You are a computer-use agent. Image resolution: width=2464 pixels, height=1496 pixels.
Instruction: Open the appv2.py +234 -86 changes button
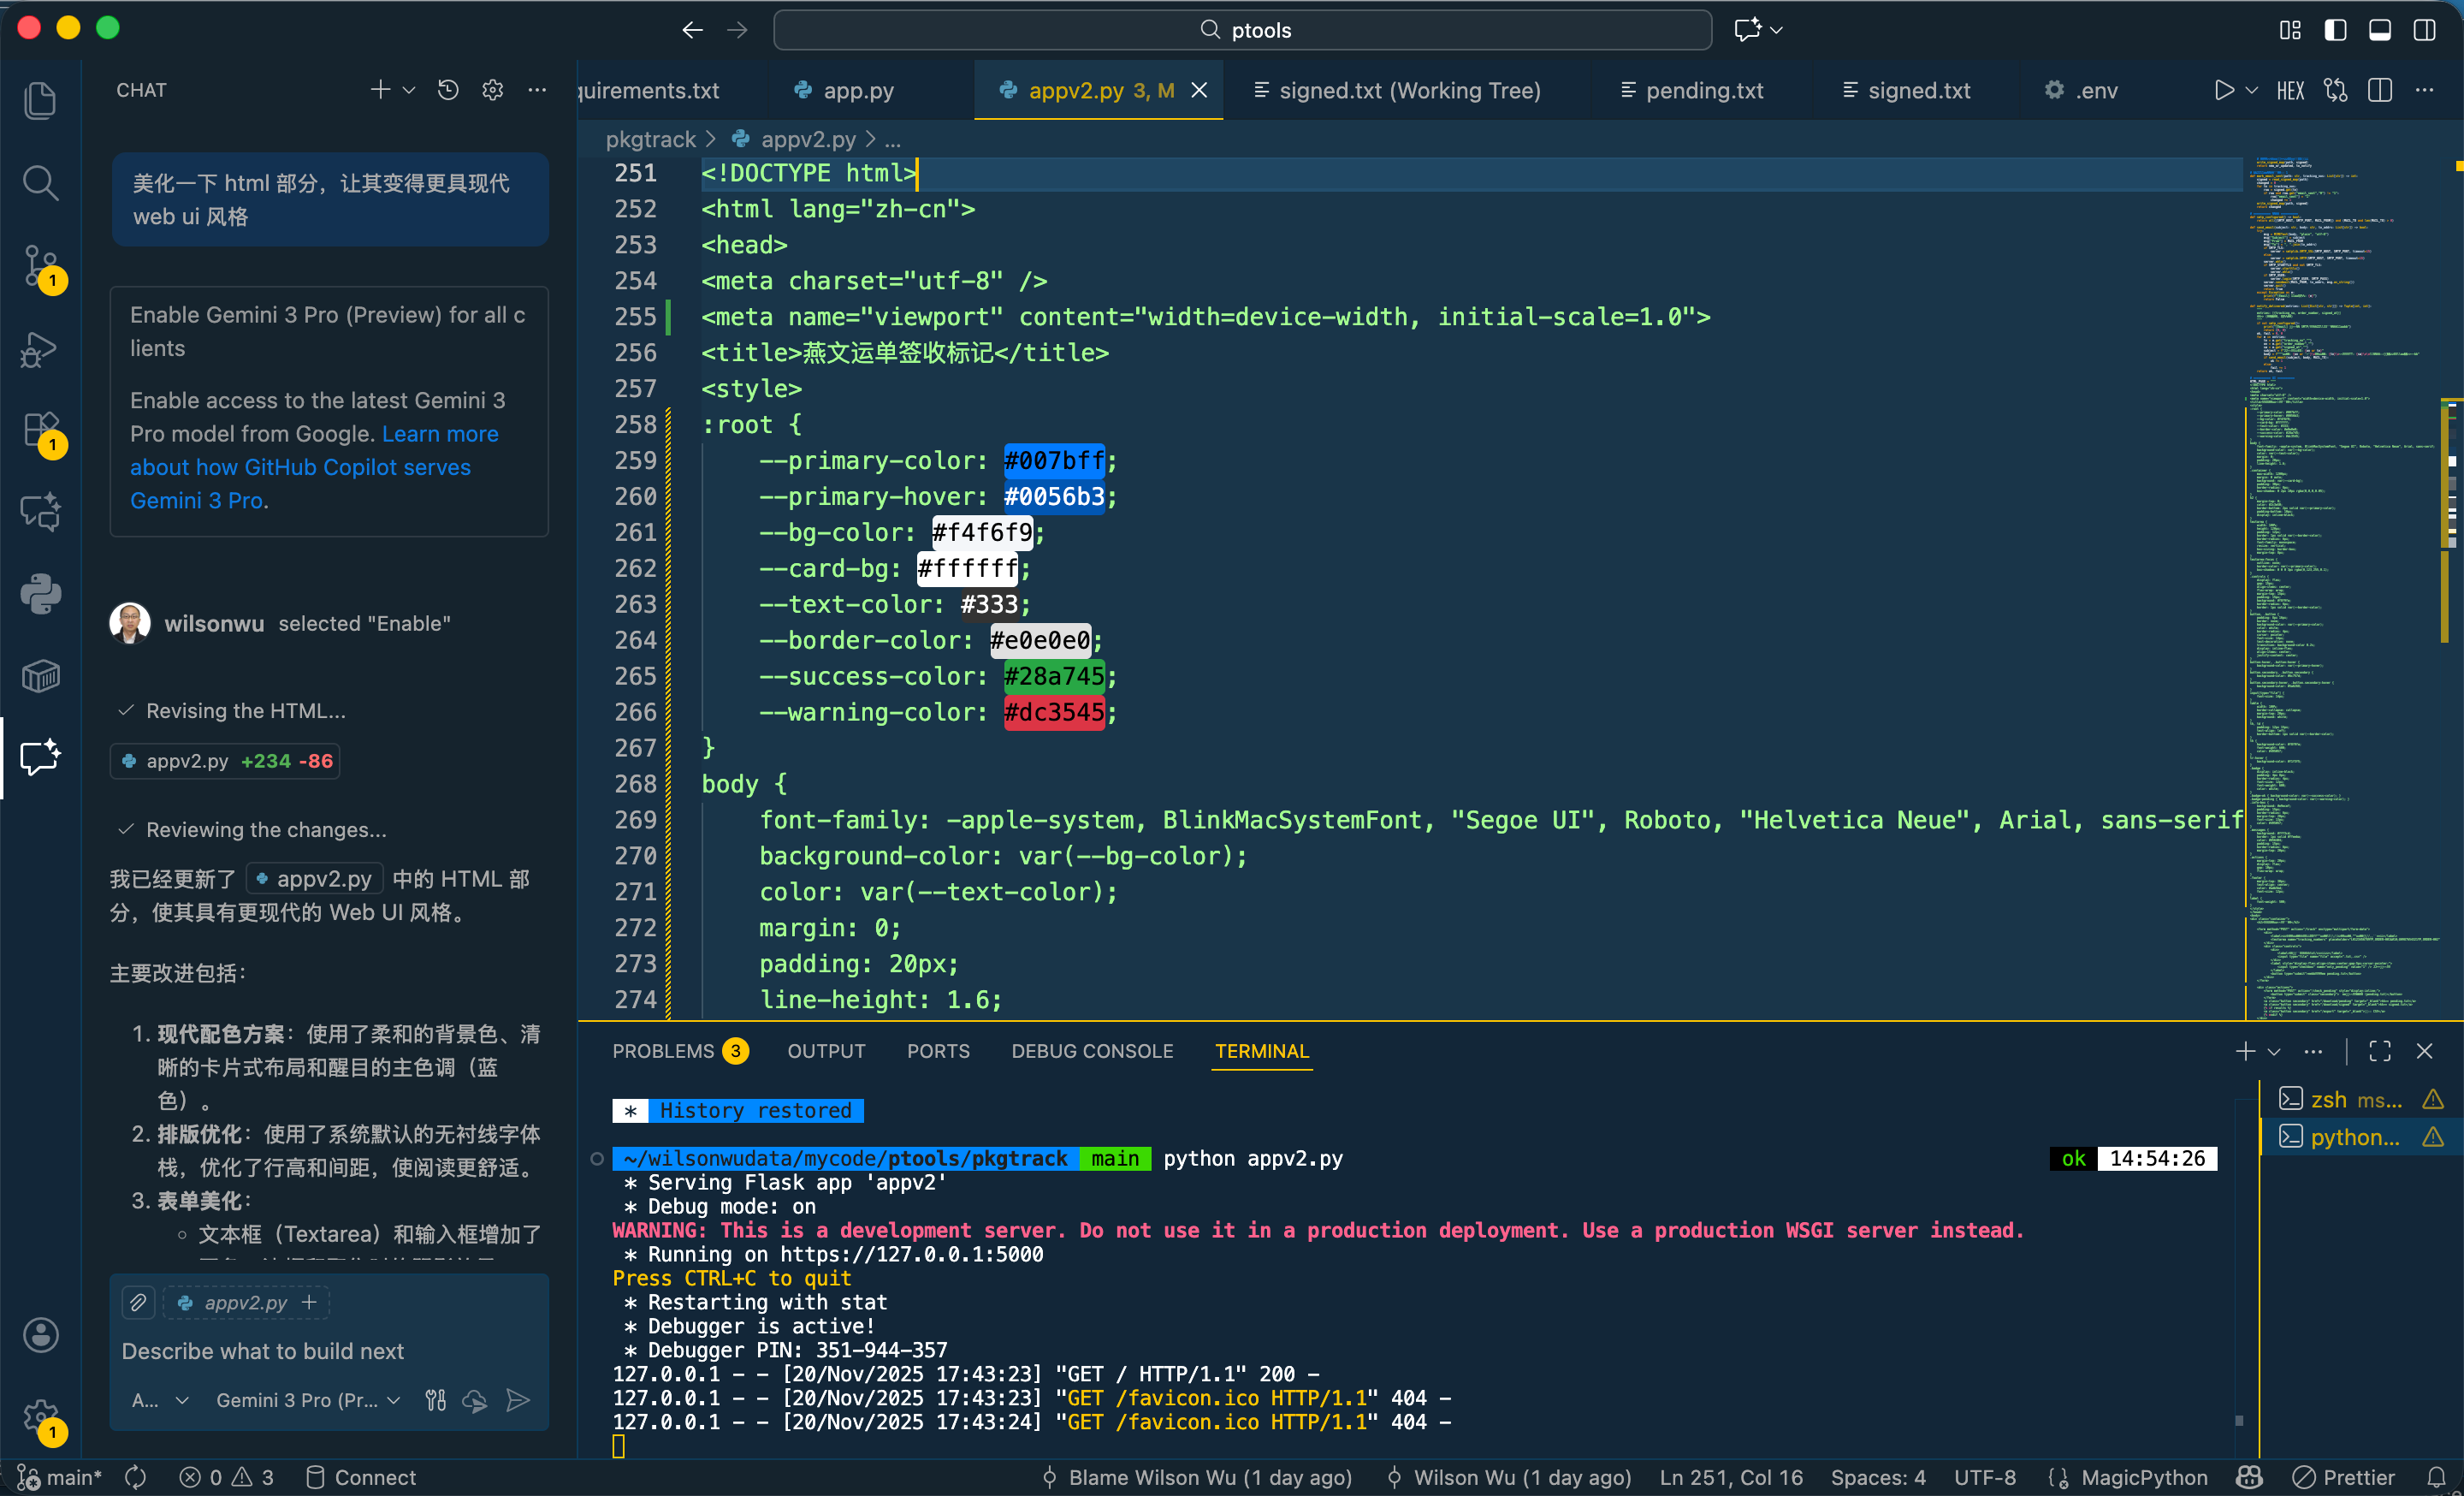pyautogui.click(x=225, y=761)
